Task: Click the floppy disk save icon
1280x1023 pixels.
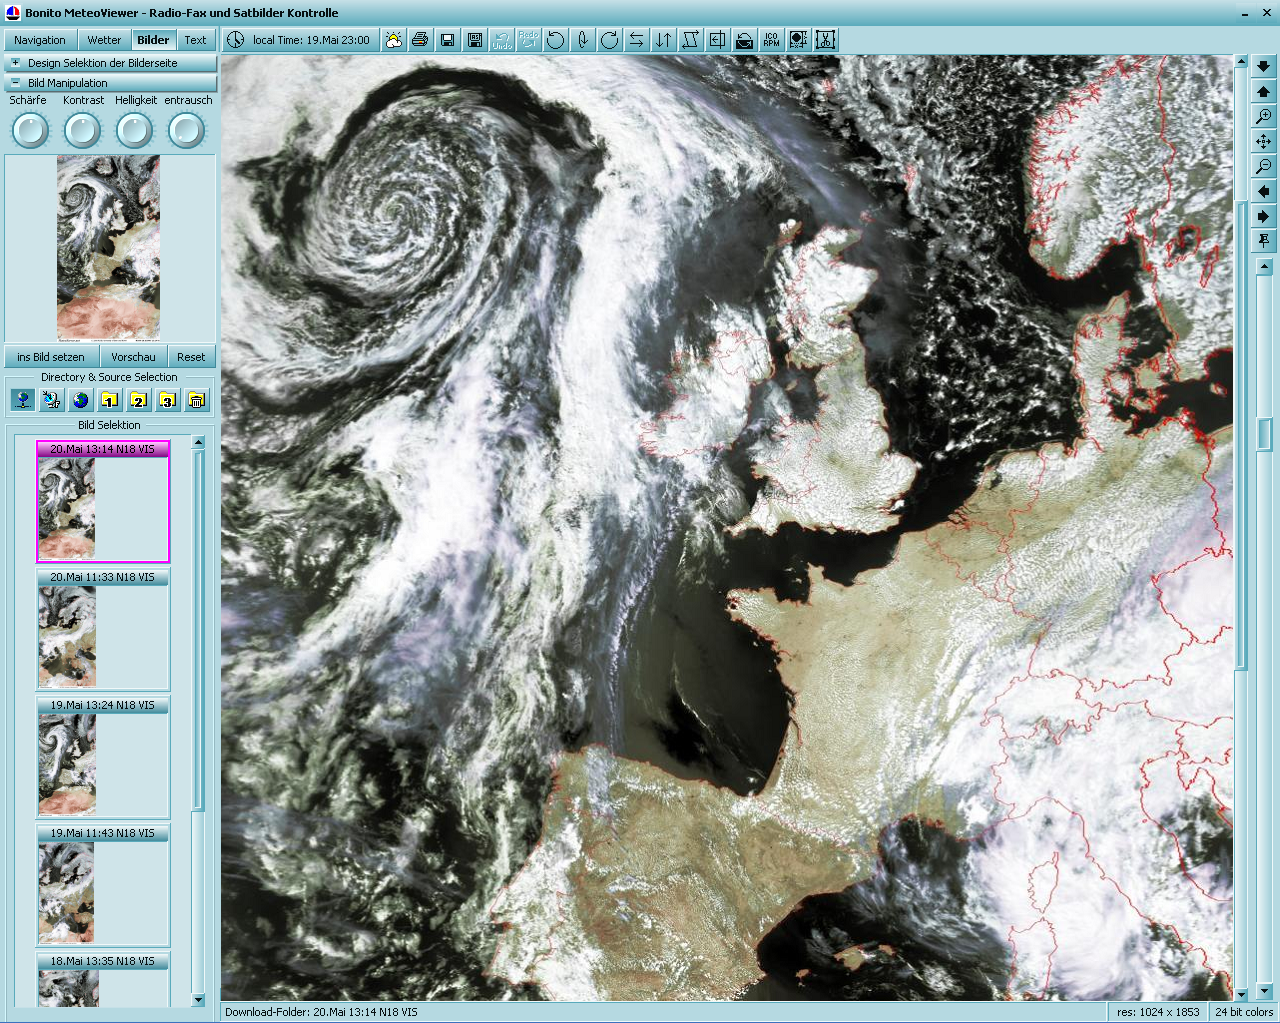Action: (x=448, y=40)
